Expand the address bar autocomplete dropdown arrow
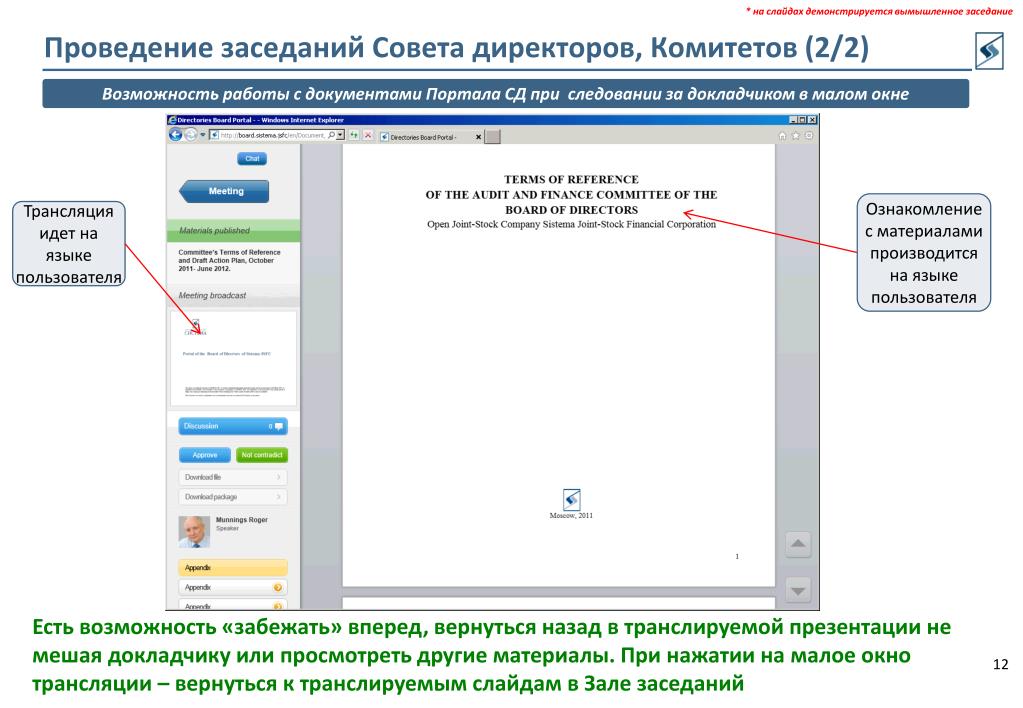The width and height of the screenshot is (1023, 708). point(341,135)
